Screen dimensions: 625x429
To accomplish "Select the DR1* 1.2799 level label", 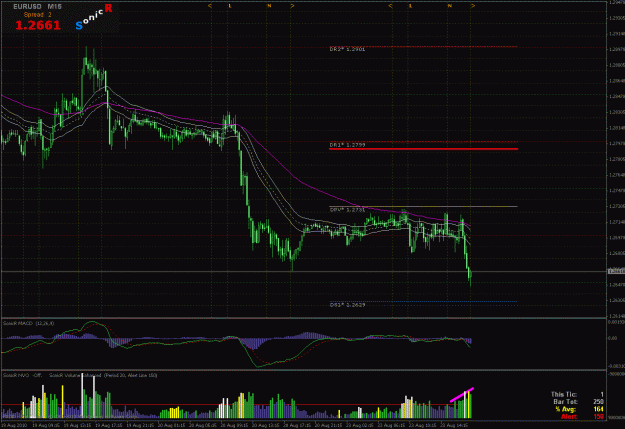I will click(x=347, y=145).
